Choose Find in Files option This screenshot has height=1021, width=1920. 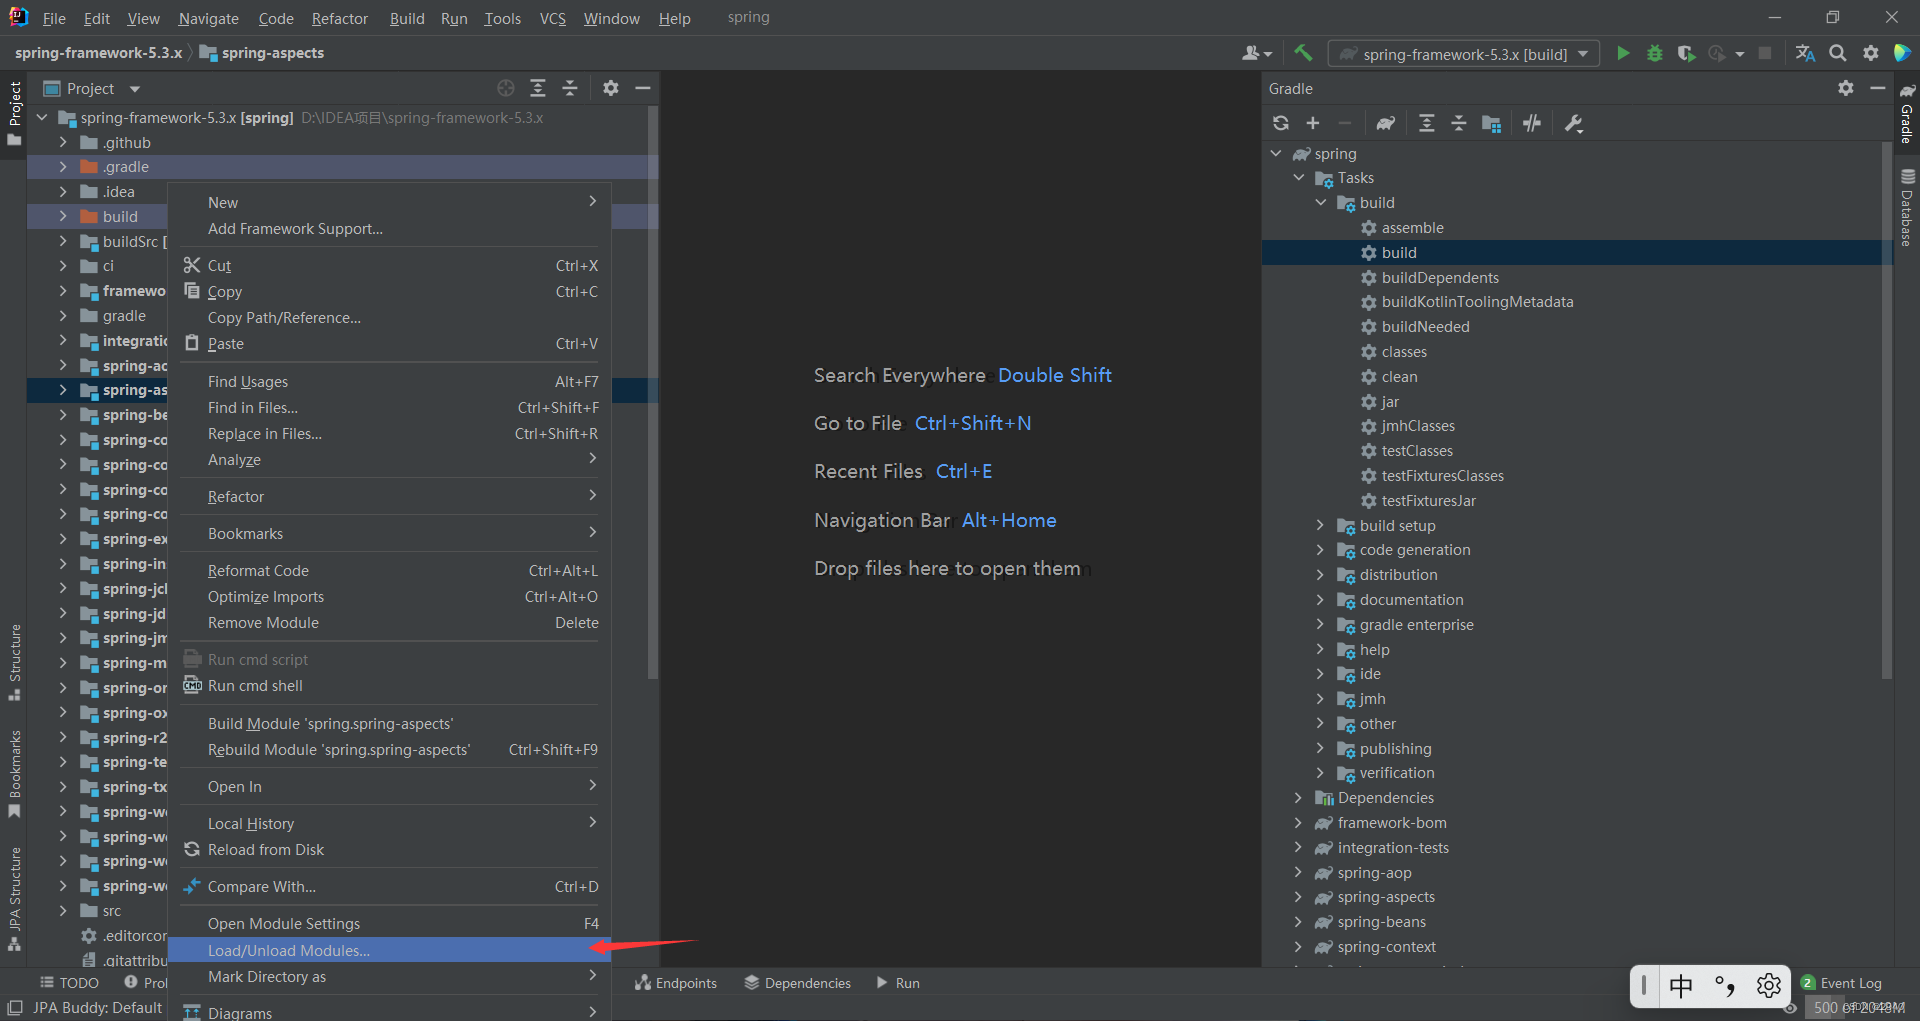(390, 407)
